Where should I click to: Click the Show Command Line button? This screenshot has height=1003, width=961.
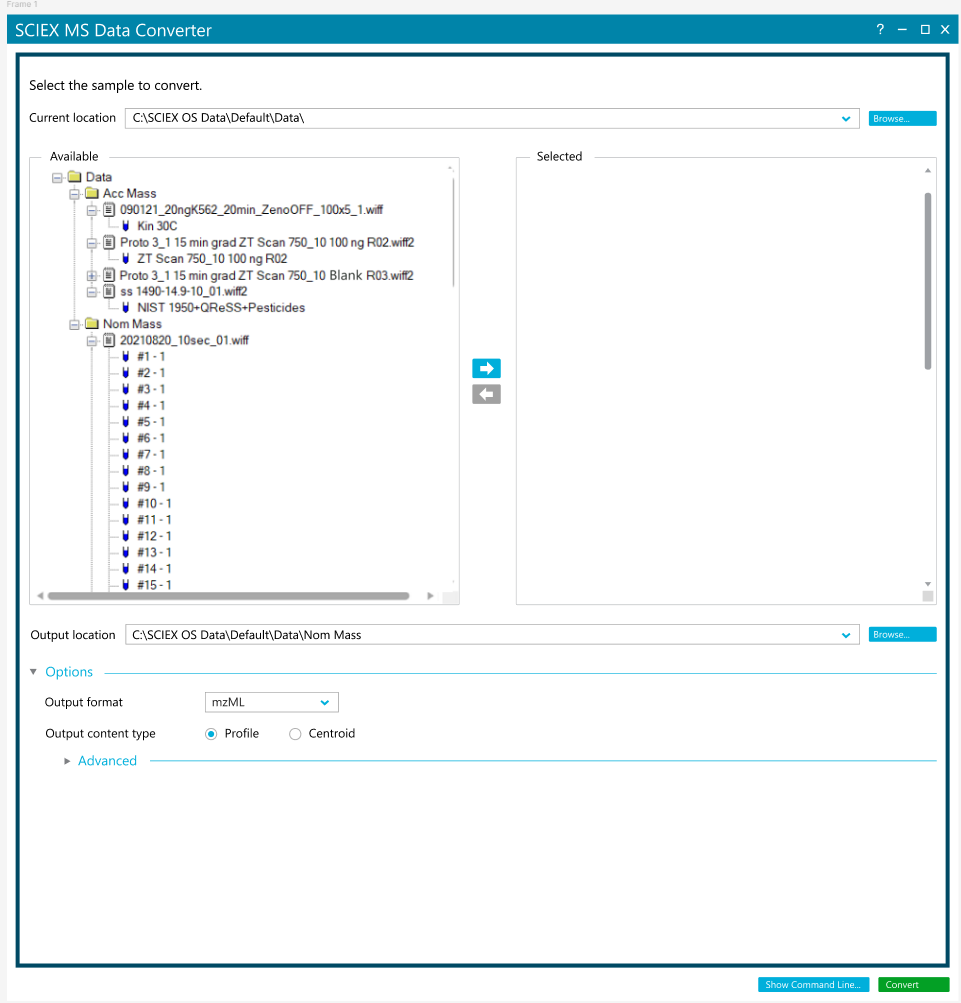(814, 985)
